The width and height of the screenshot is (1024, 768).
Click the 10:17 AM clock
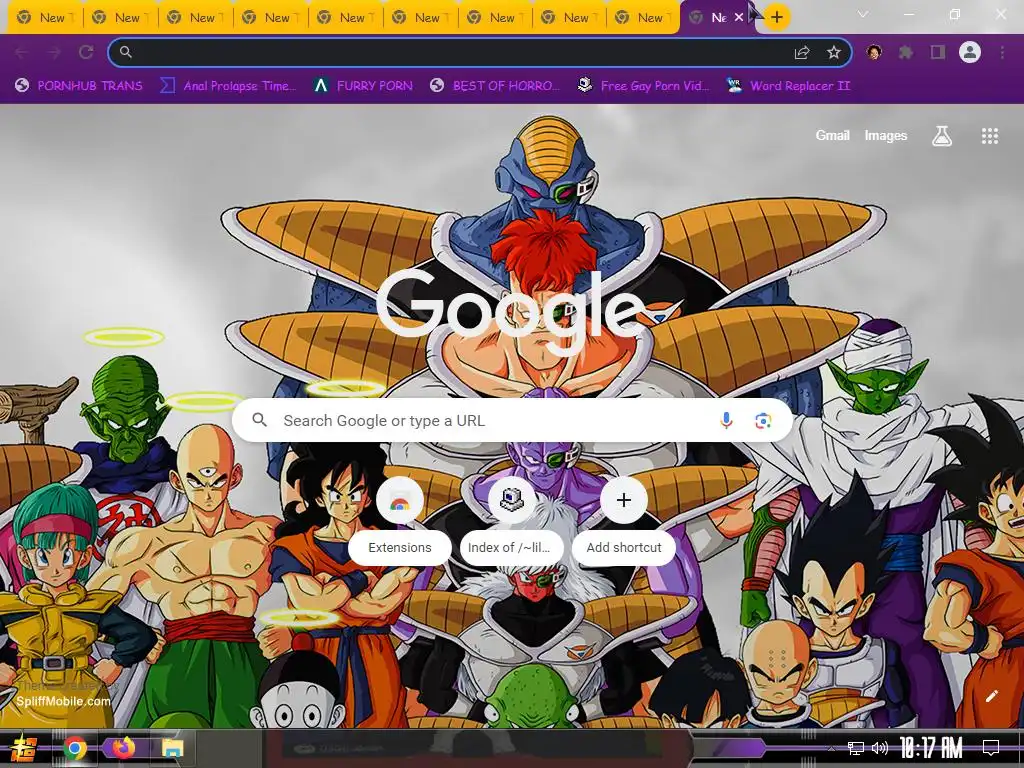pos(931,748)
